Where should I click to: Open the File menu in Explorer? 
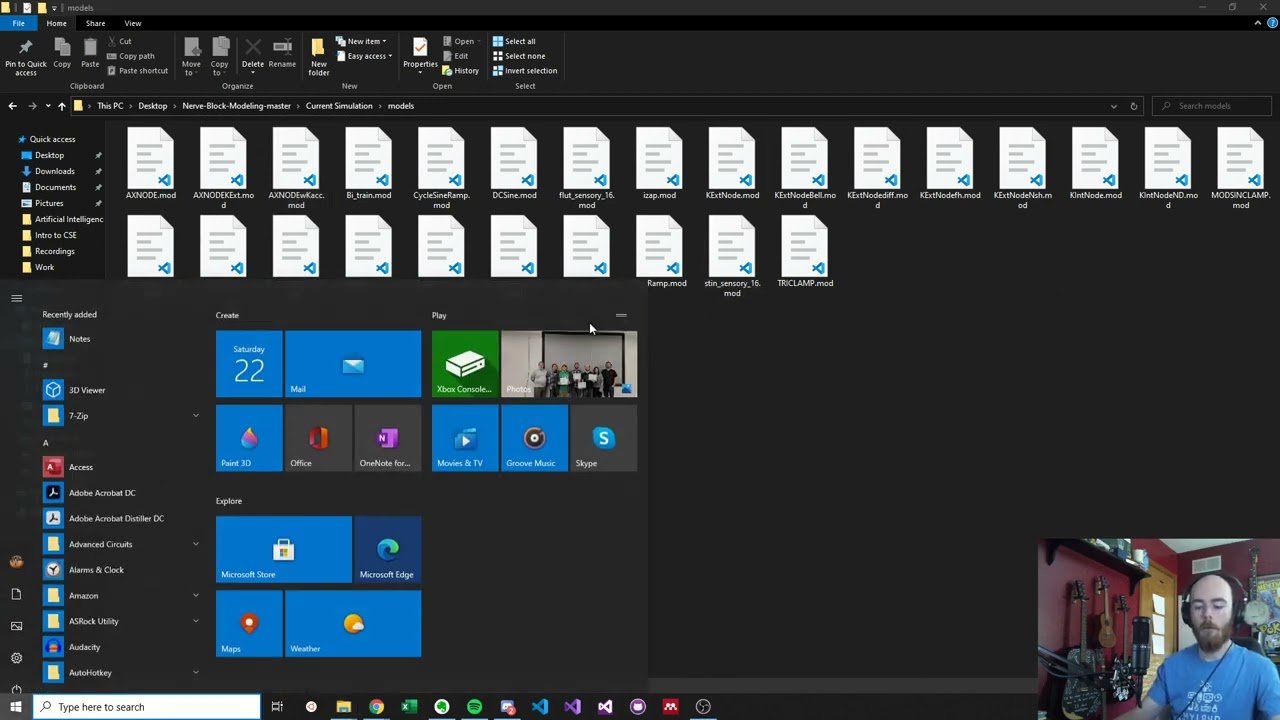[x=18, y=23]
